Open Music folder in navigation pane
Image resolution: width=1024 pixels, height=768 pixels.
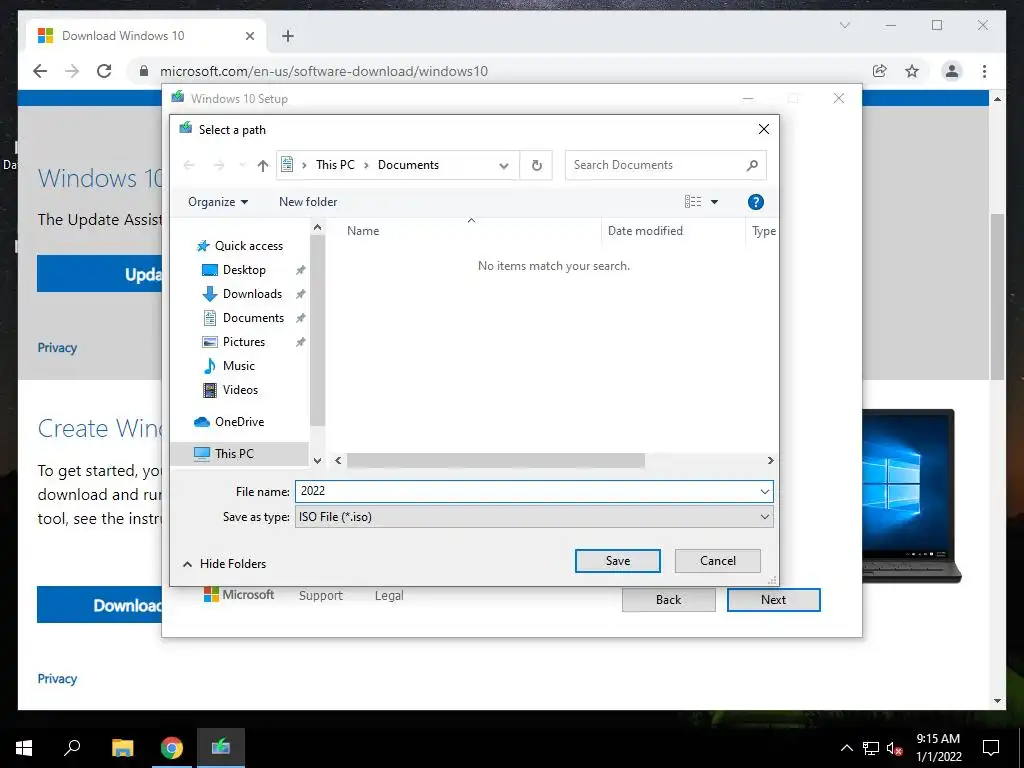pos(238,366)
